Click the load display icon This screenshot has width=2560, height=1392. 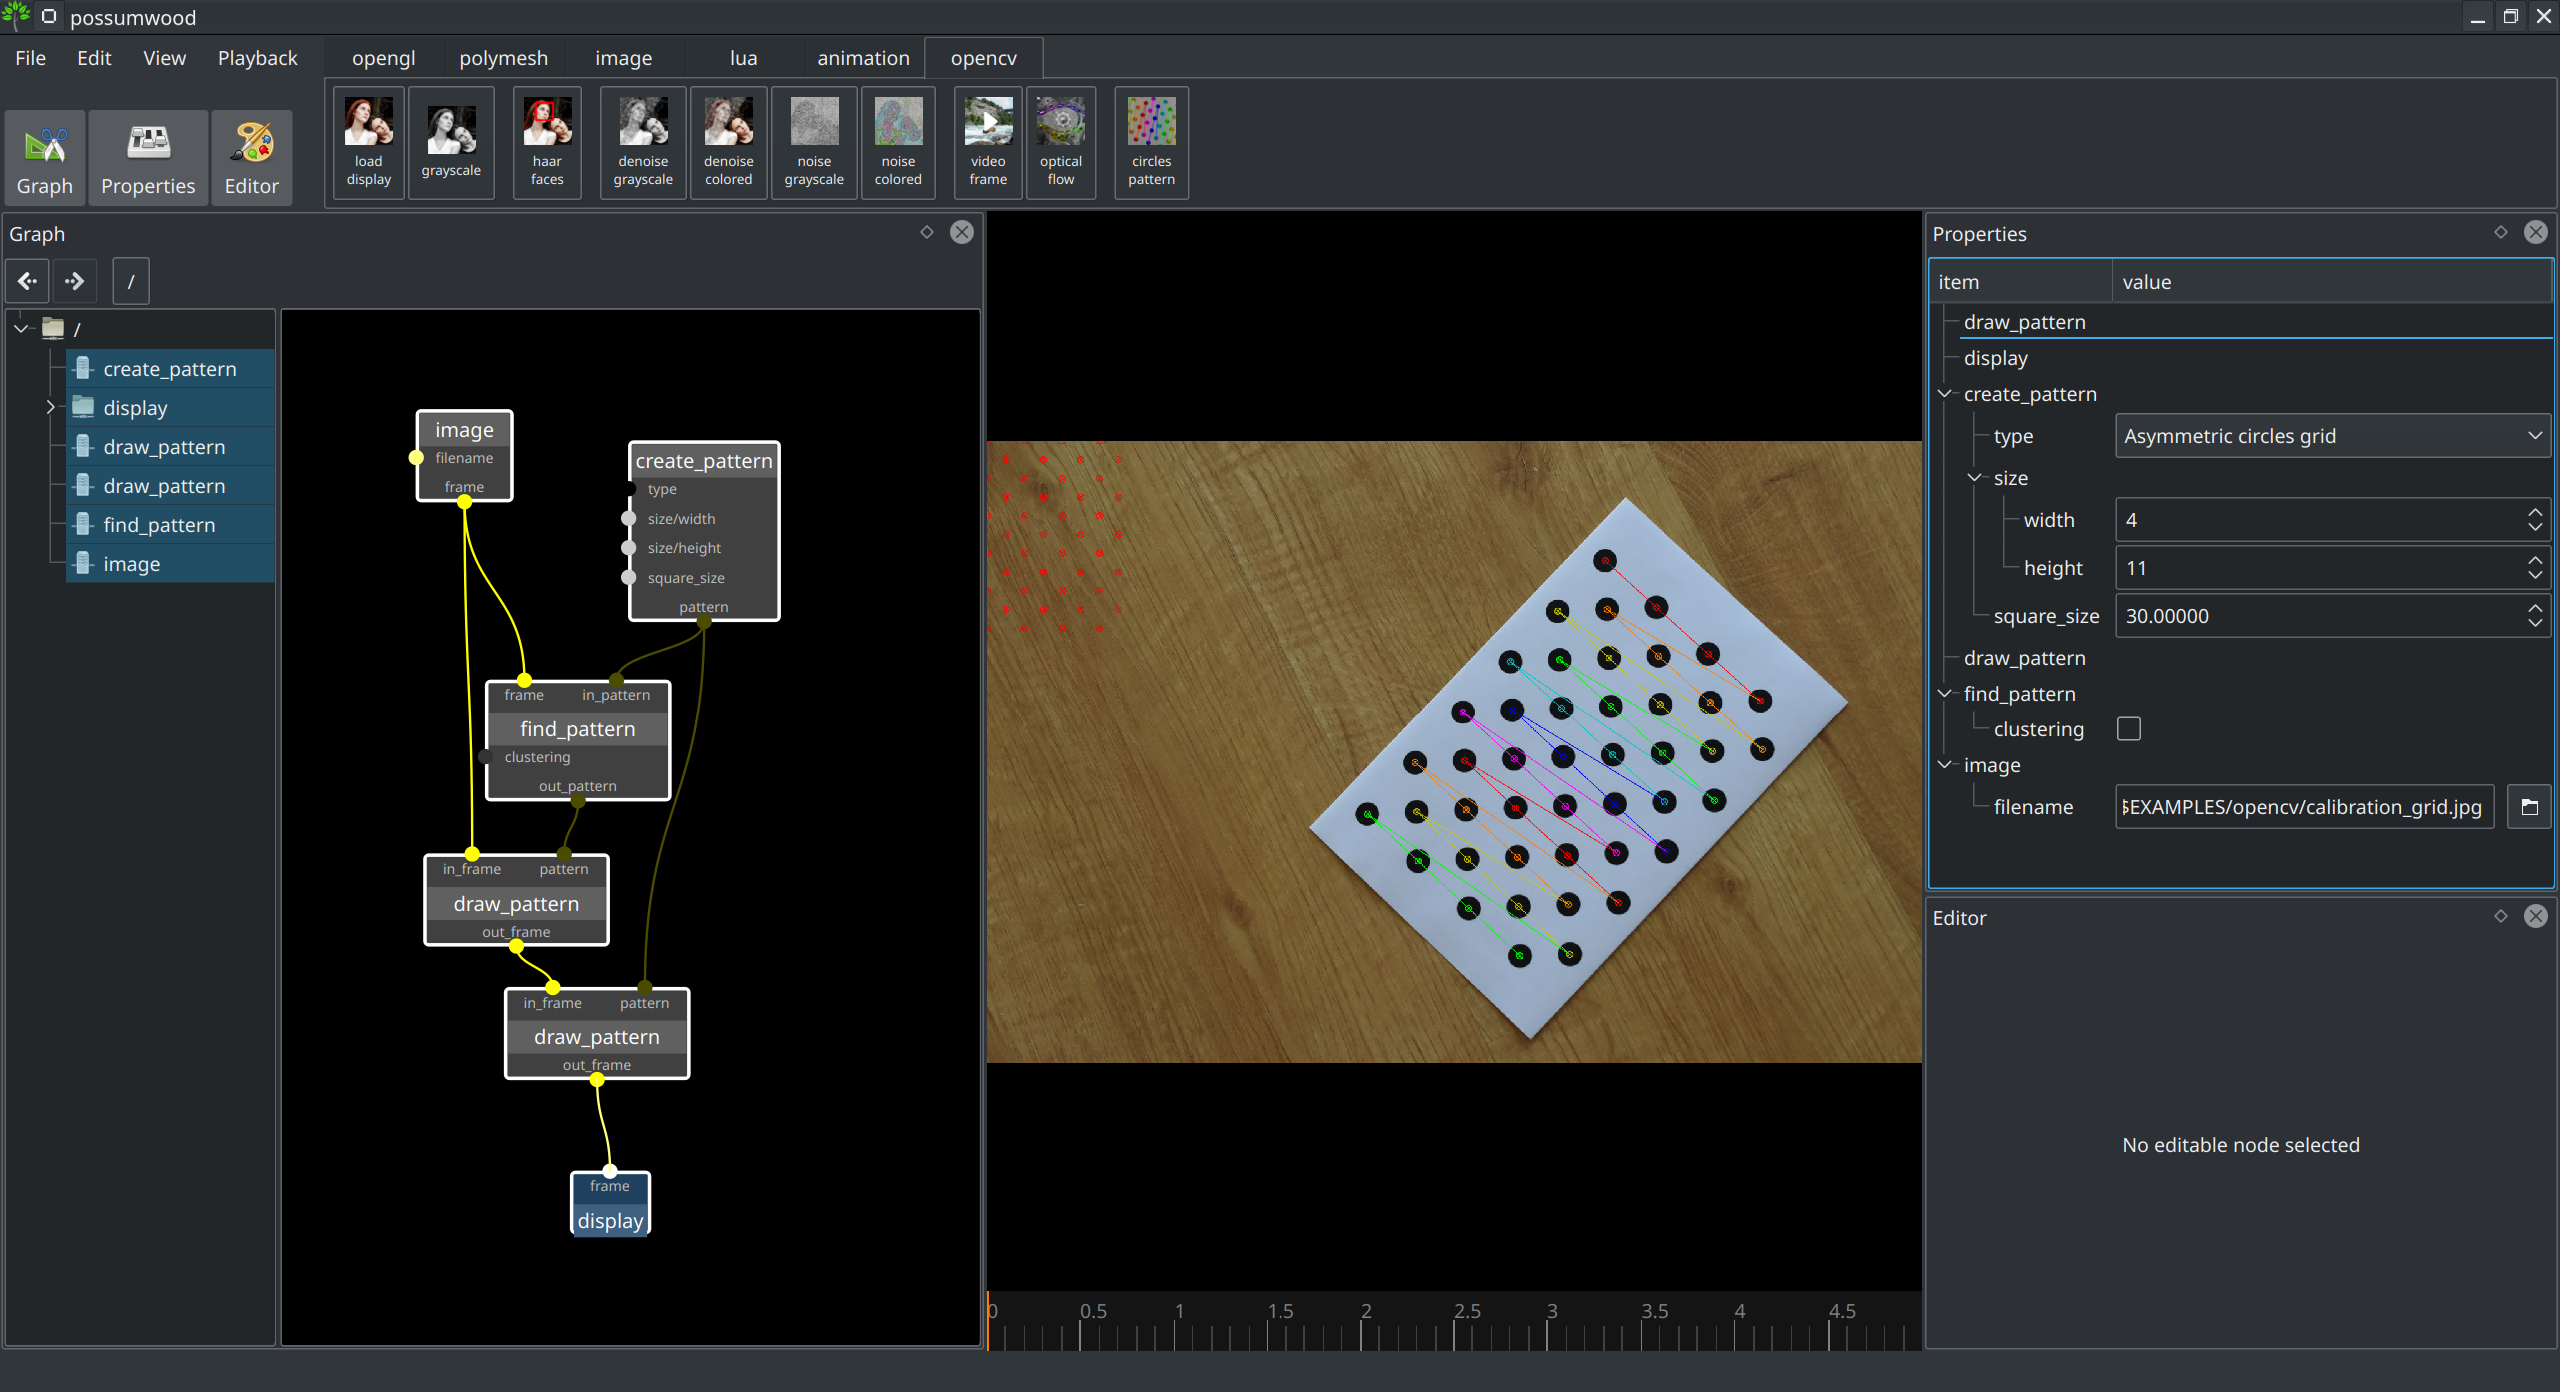coord(368,142)
